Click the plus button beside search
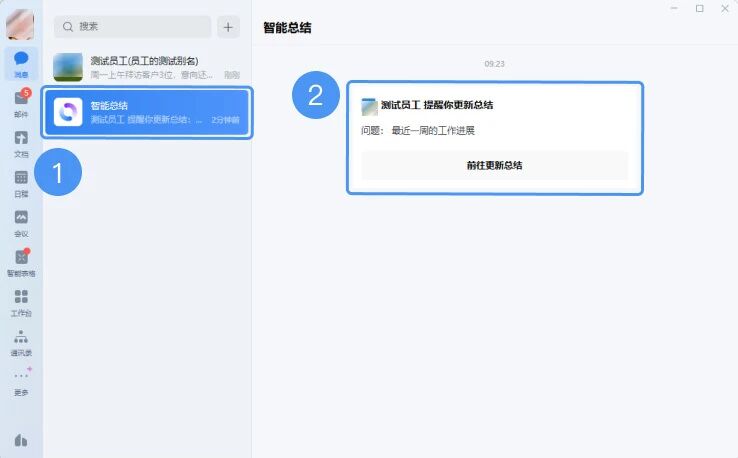The height and width of the screenshot is (458, 738). pos(229,27)
